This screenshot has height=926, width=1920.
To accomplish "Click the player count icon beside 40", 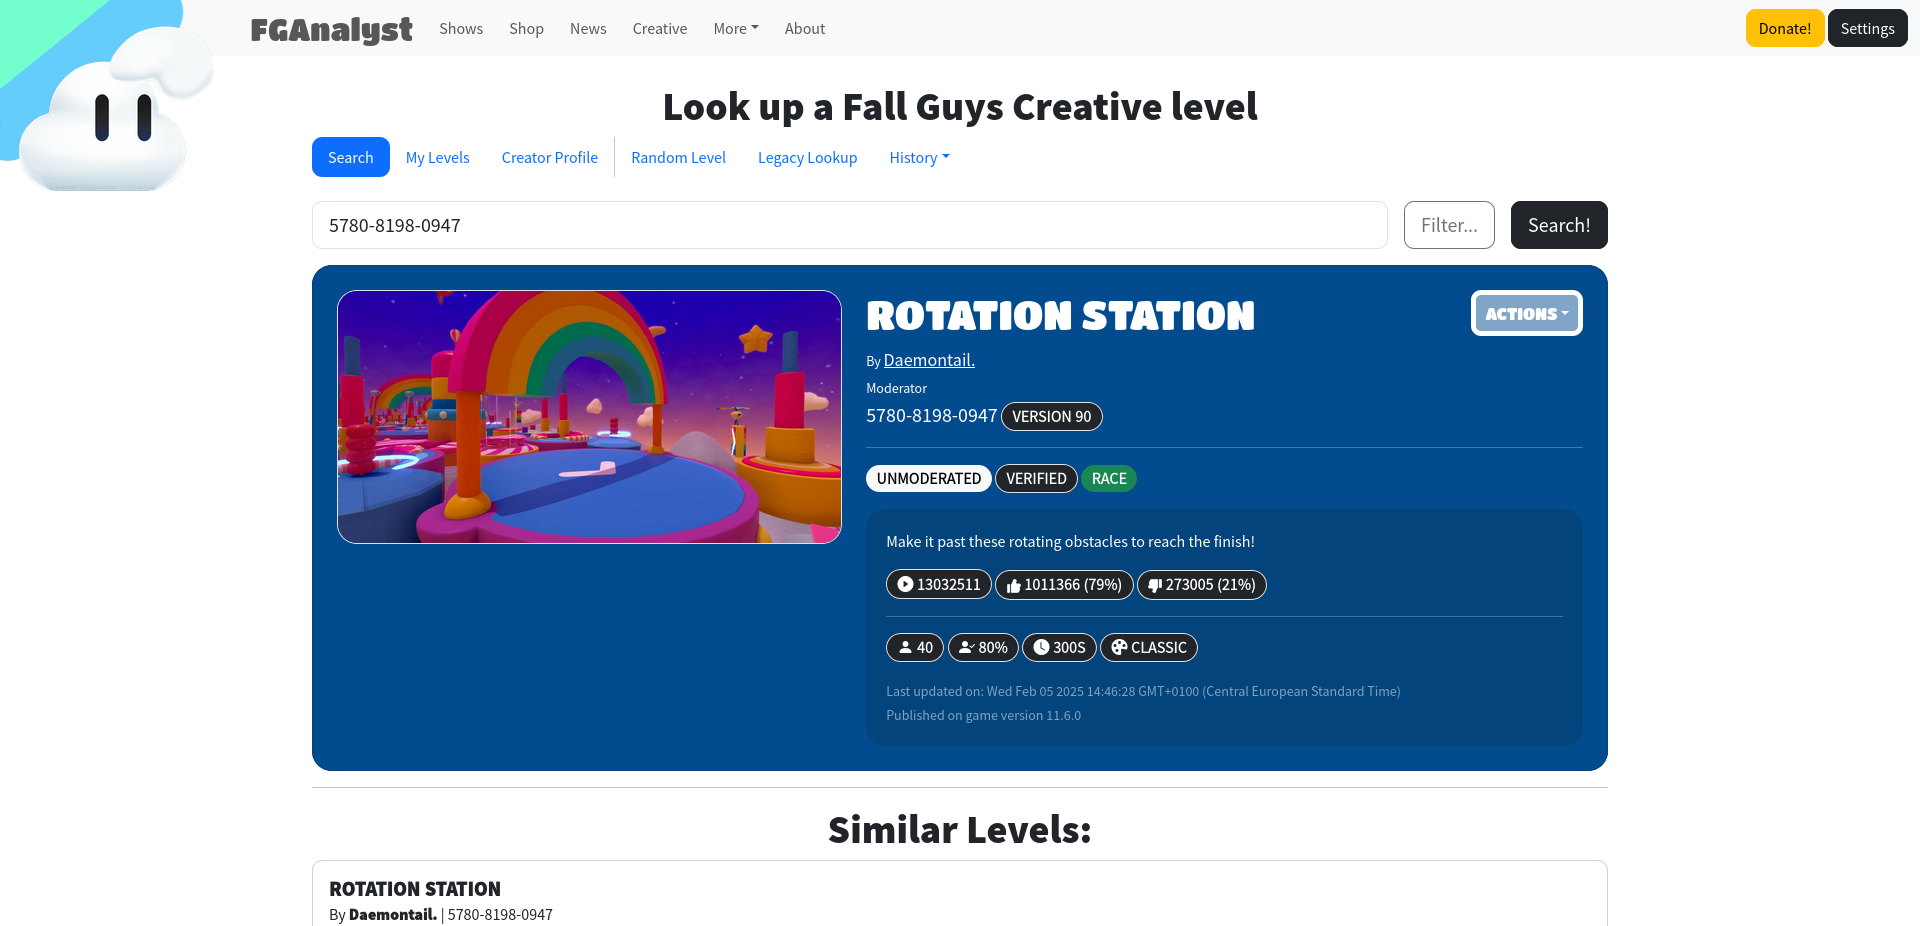I will (x=905, y=647).
